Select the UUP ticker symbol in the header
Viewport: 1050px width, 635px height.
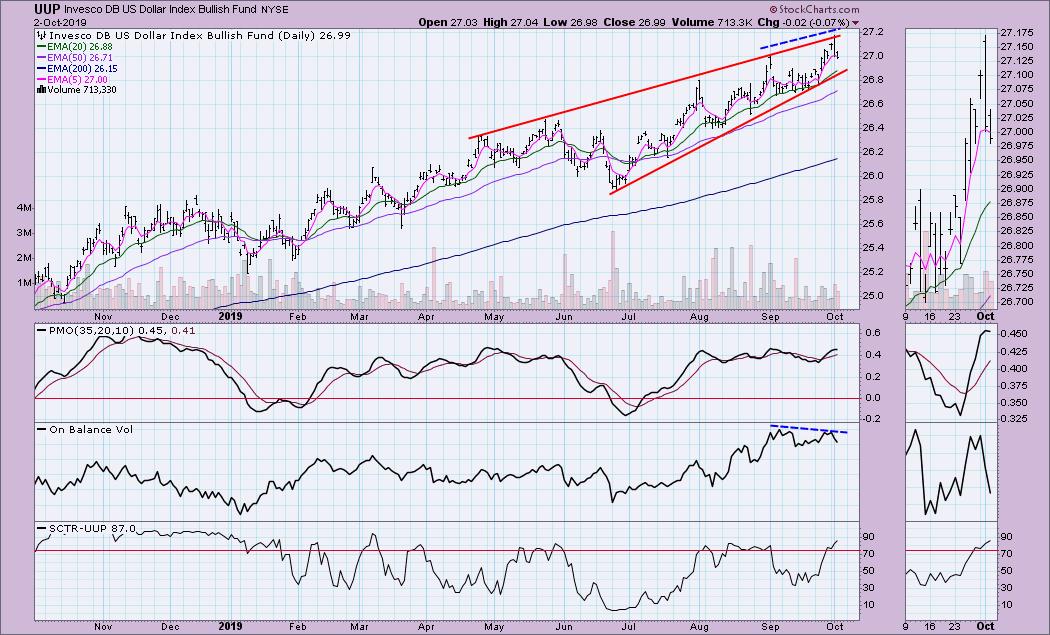(x=48, y=9)
